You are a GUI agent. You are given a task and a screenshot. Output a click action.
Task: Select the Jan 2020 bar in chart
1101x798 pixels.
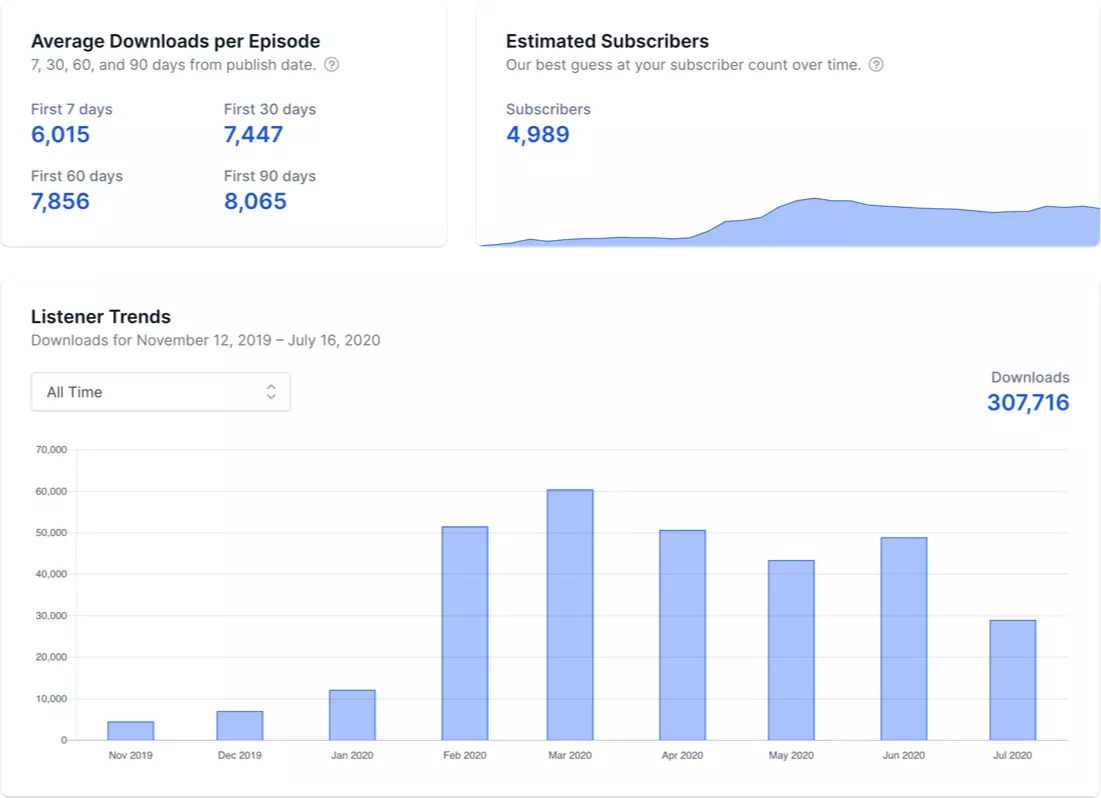[352, 715]
